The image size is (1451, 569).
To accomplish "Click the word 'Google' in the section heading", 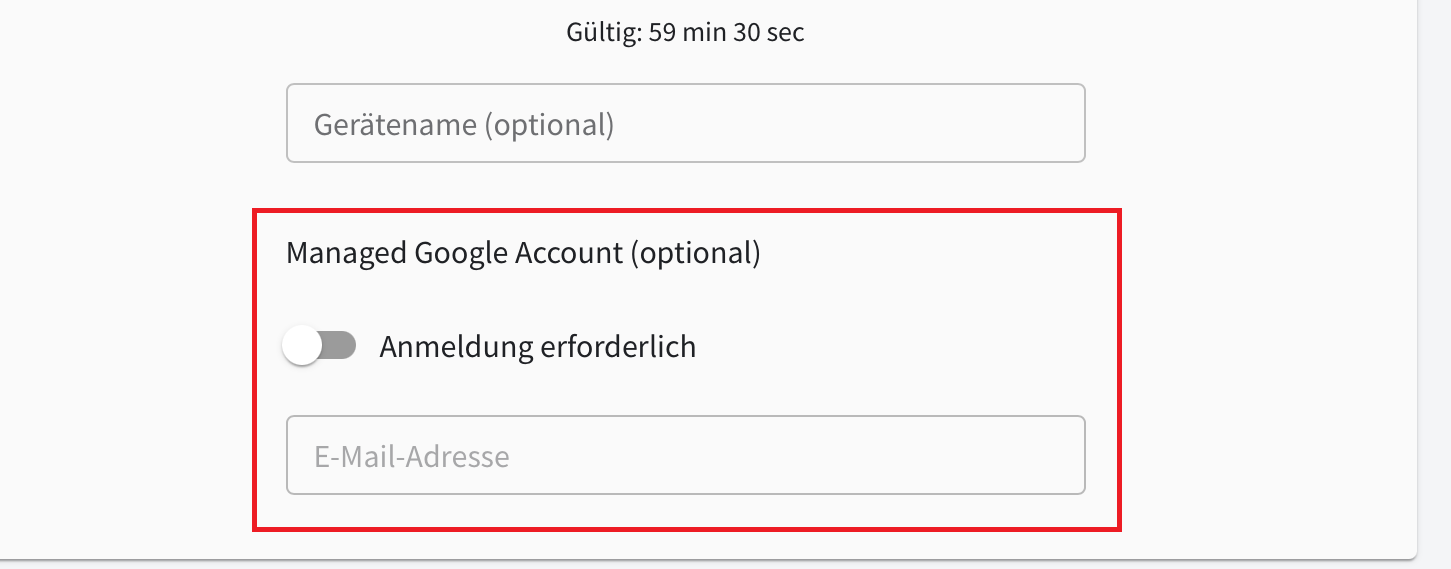I will pos(461,254).
